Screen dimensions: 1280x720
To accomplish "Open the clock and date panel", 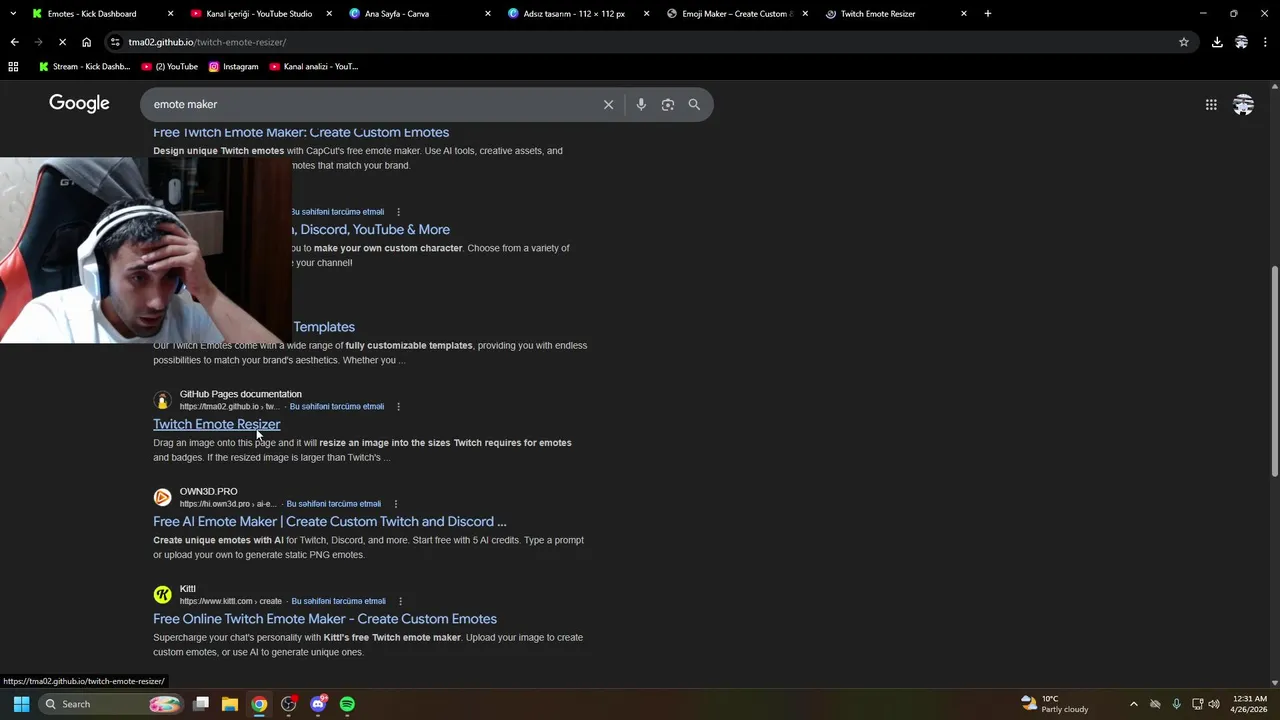I will click(x=1248, y=704).
